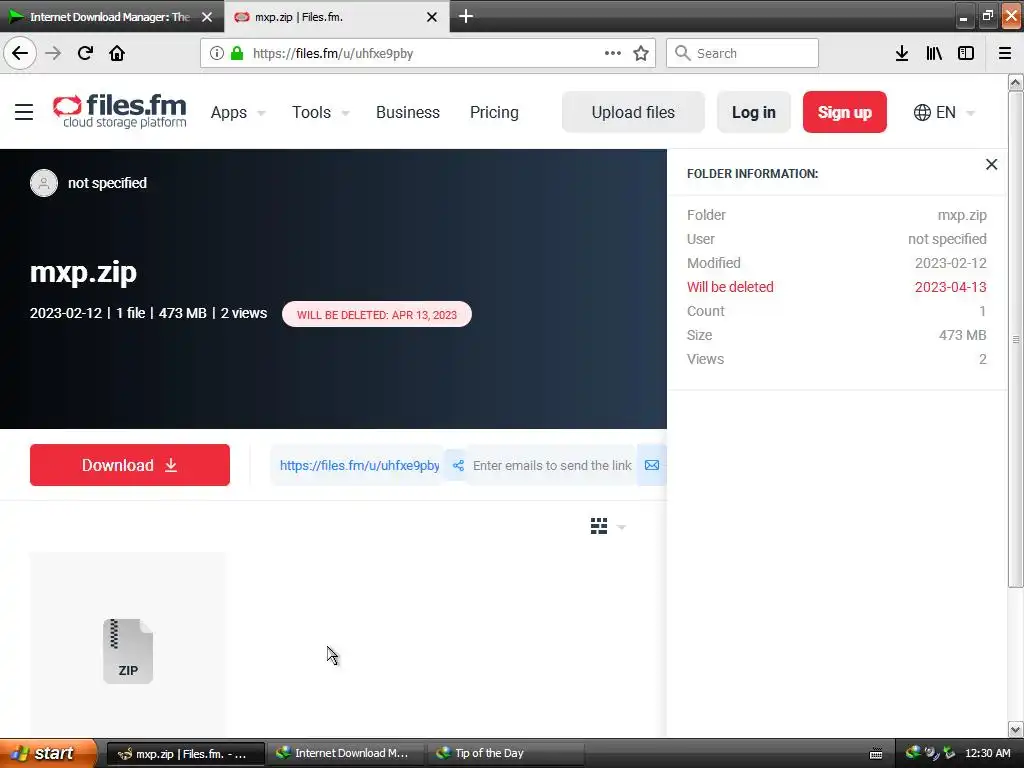Focus the Enter emails to send the link field
The width and height of the screenshot is (1024, 768).
pos(552,465)
